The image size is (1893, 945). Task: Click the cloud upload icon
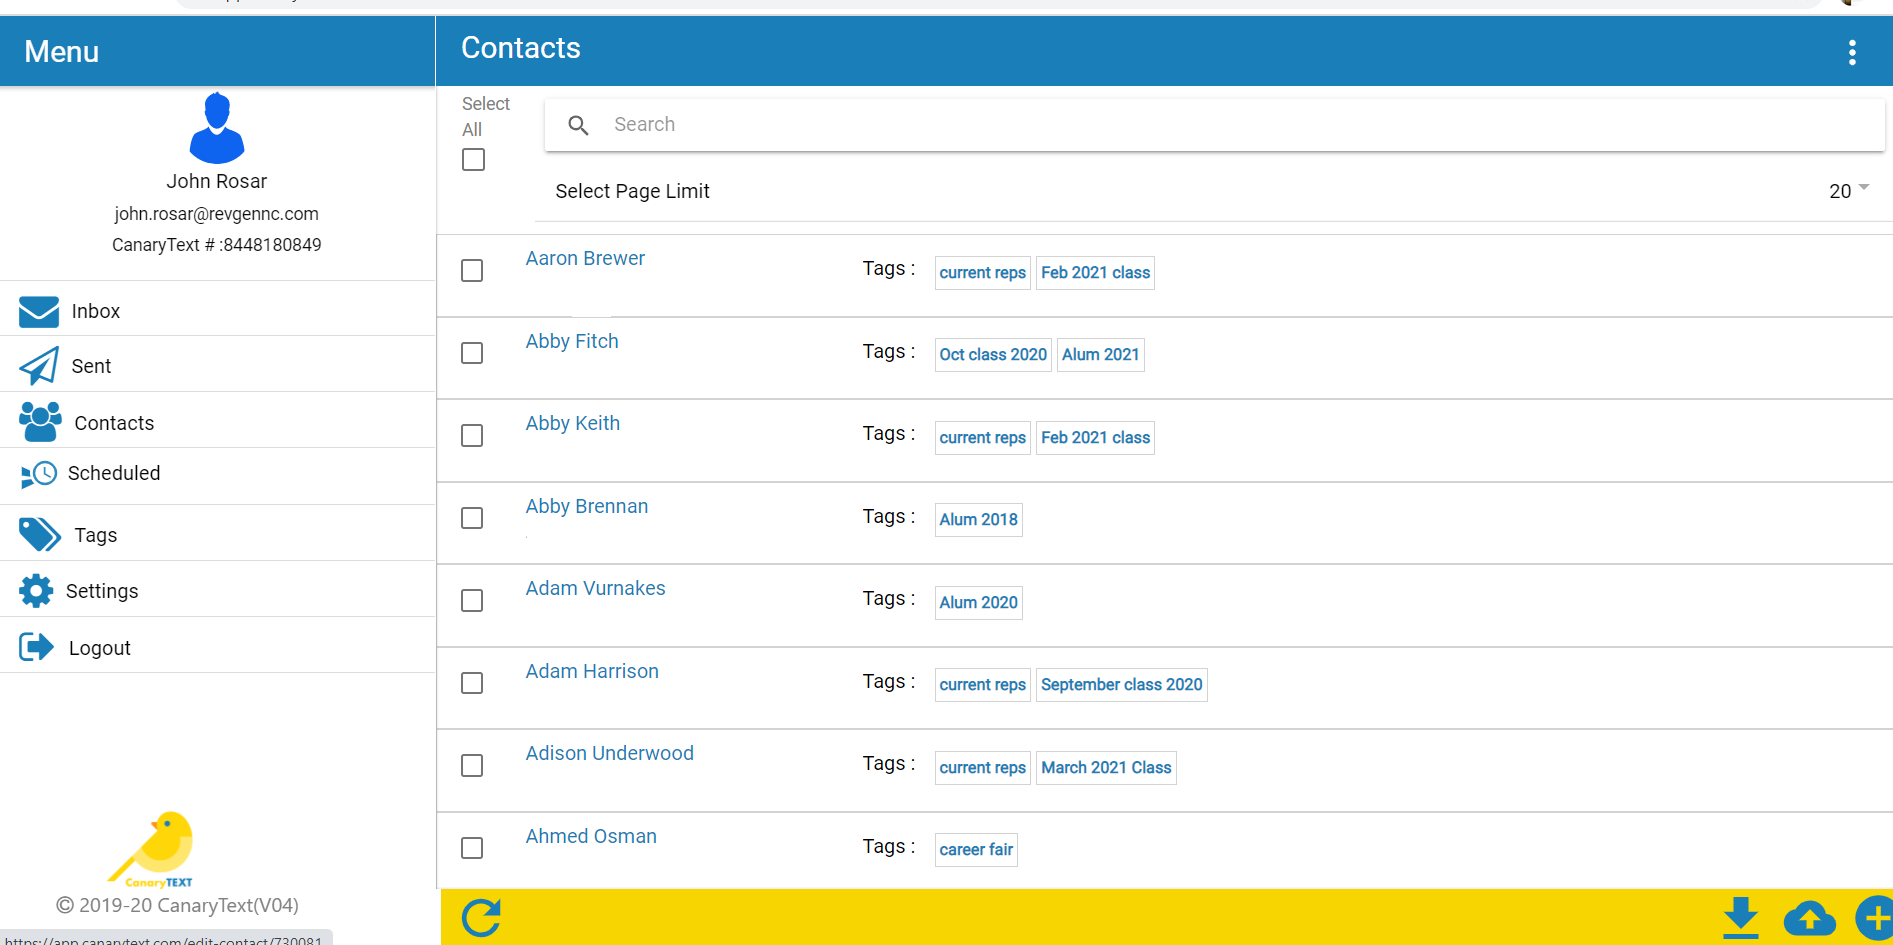pyautogui.click(x=1809, y=917)
